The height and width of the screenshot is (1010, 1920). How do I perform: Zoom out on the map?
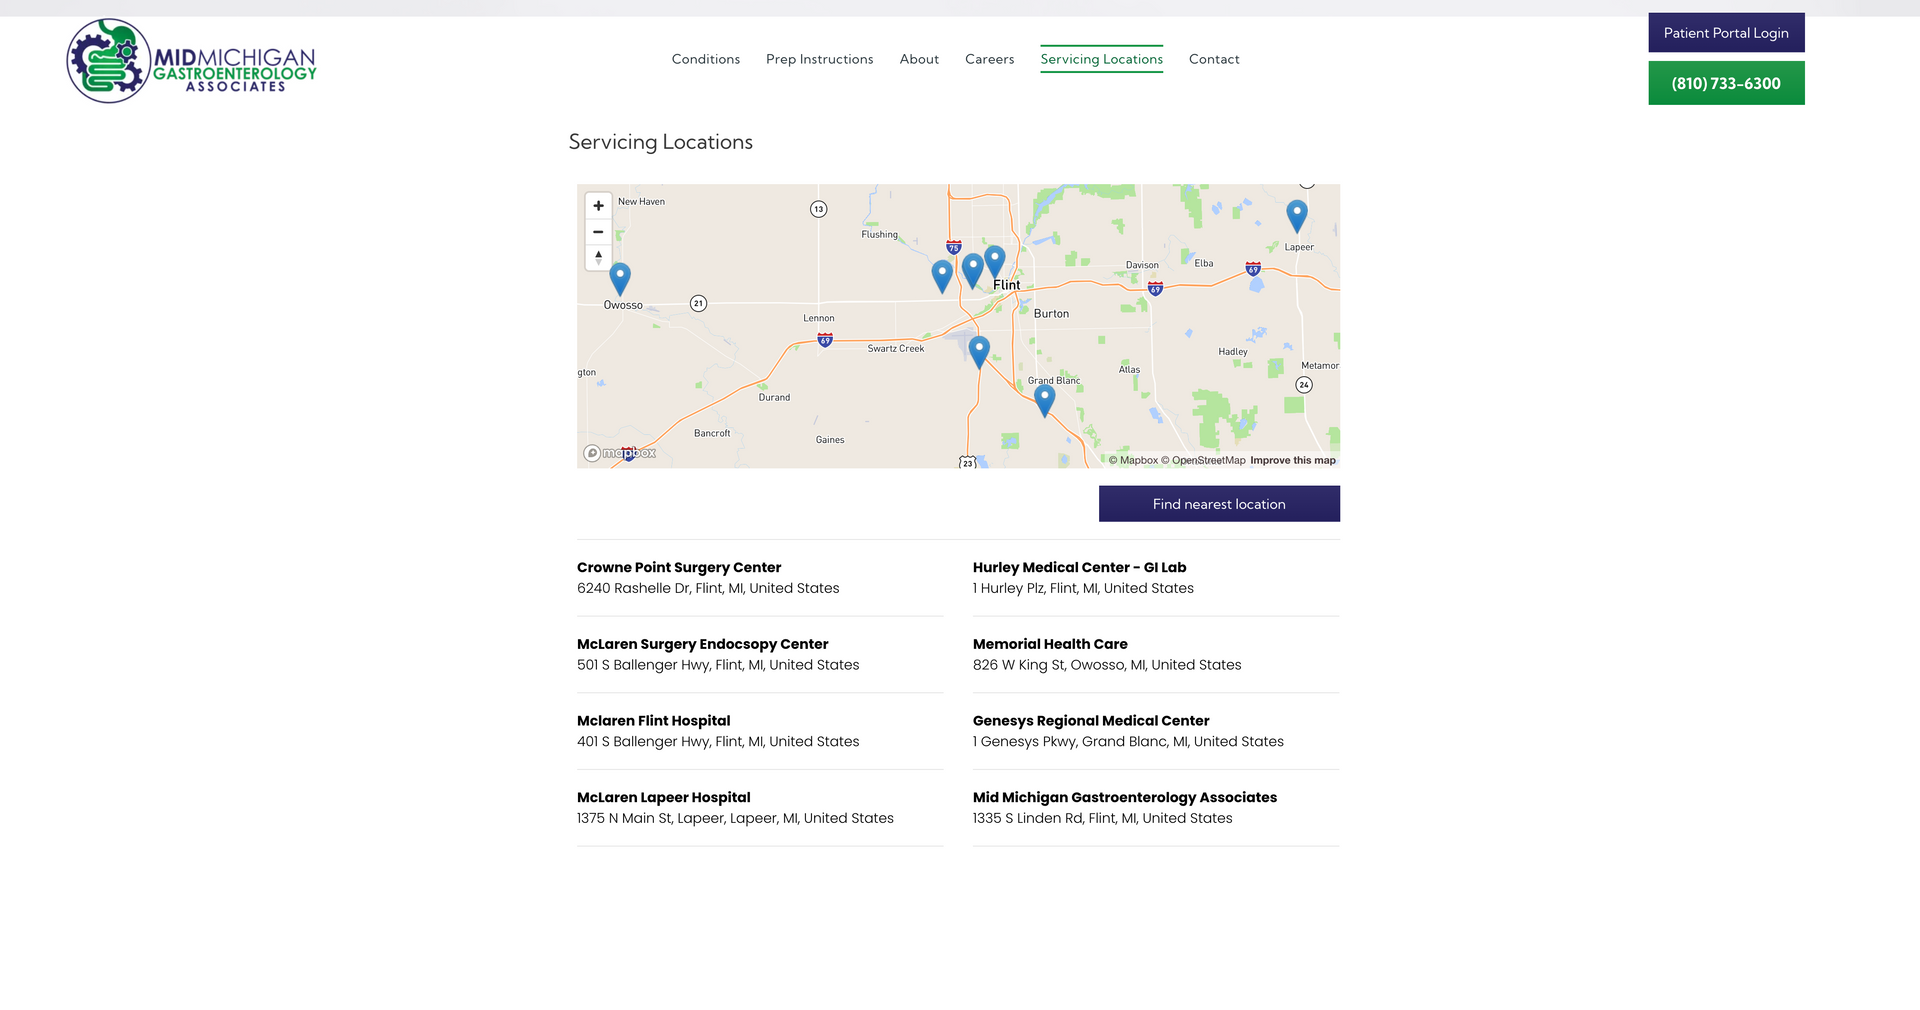598,232
